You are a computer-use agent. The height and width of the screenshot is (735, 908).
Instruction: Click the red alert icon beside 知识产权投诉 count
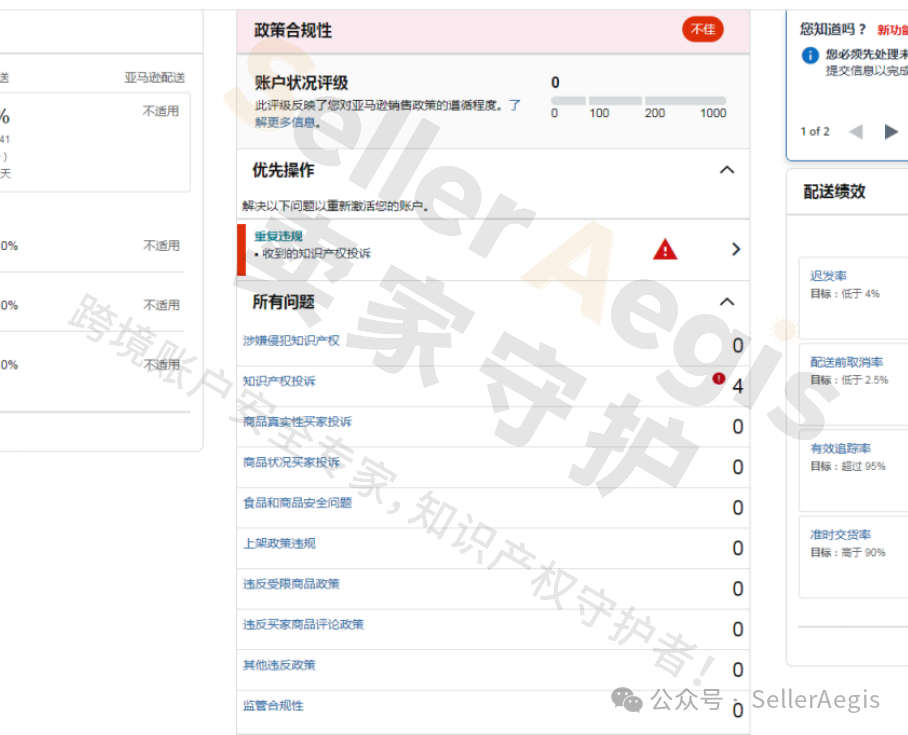[719, 378]
